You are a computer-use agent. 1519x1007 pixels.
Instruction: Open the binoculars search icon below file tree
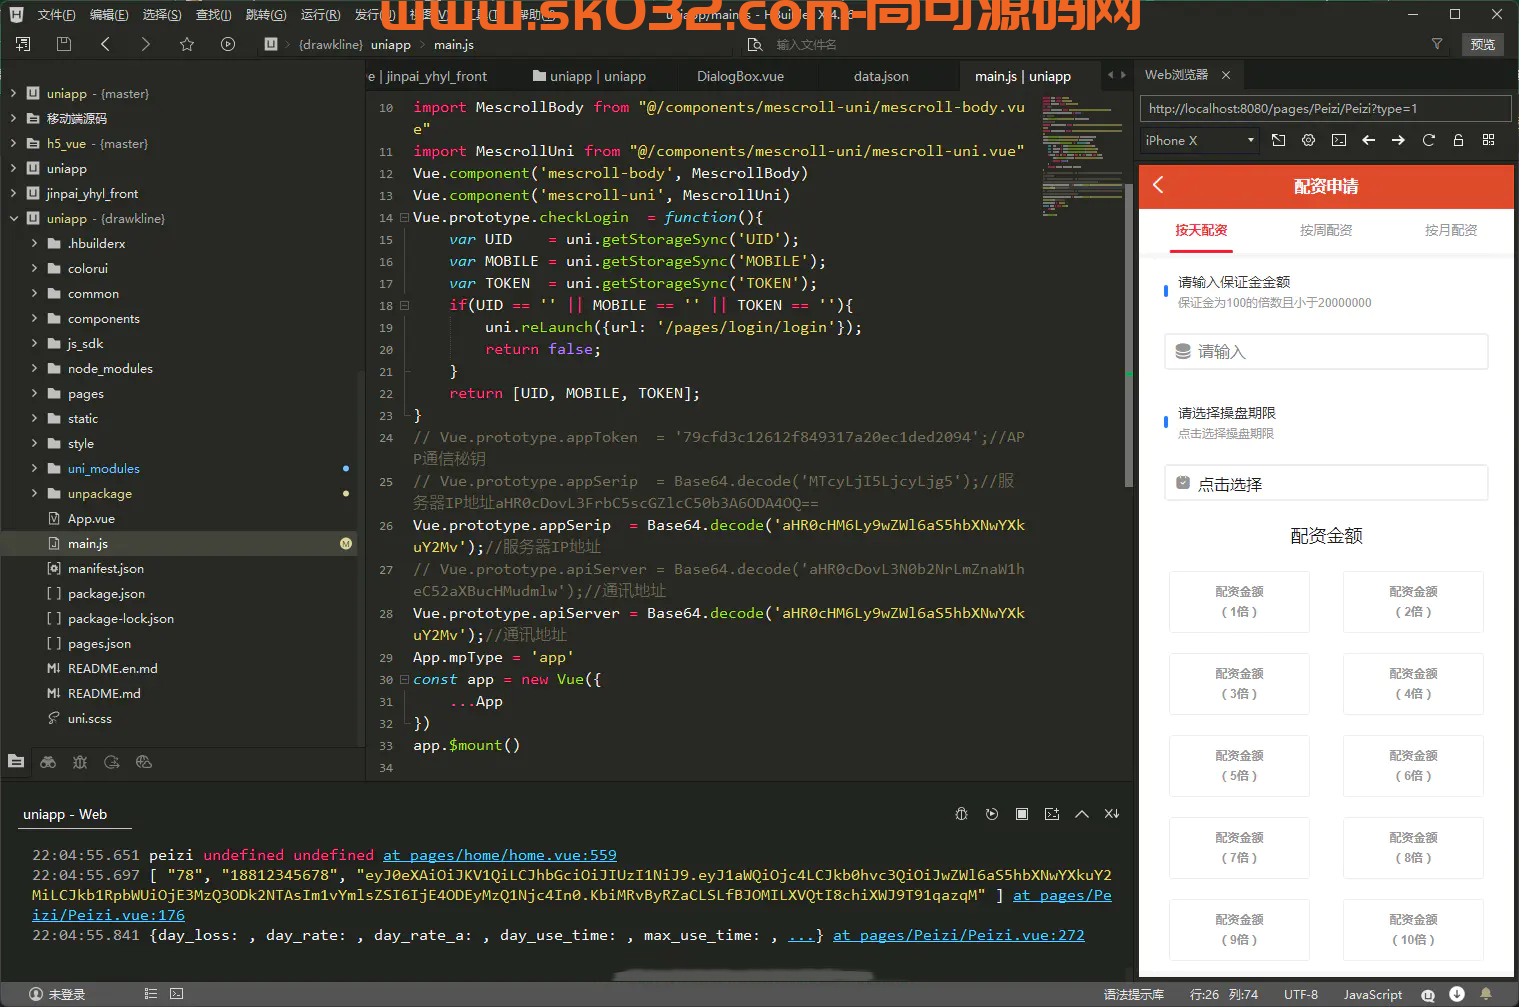coord(48,762)
